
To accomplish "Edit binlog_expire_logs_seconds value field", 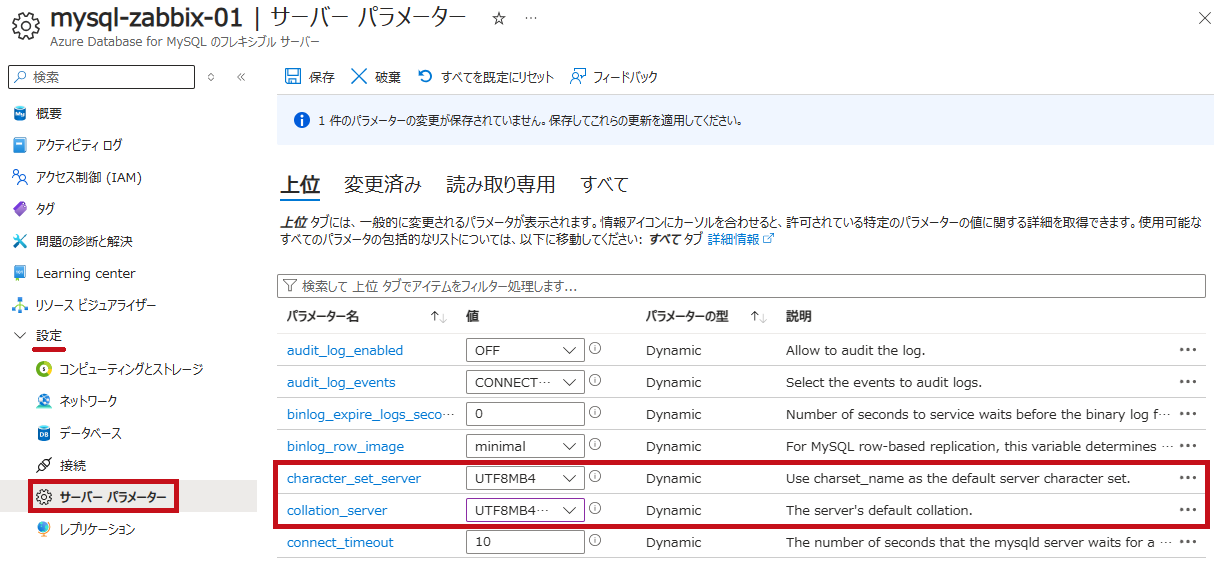I will click(x=525, y=414).
